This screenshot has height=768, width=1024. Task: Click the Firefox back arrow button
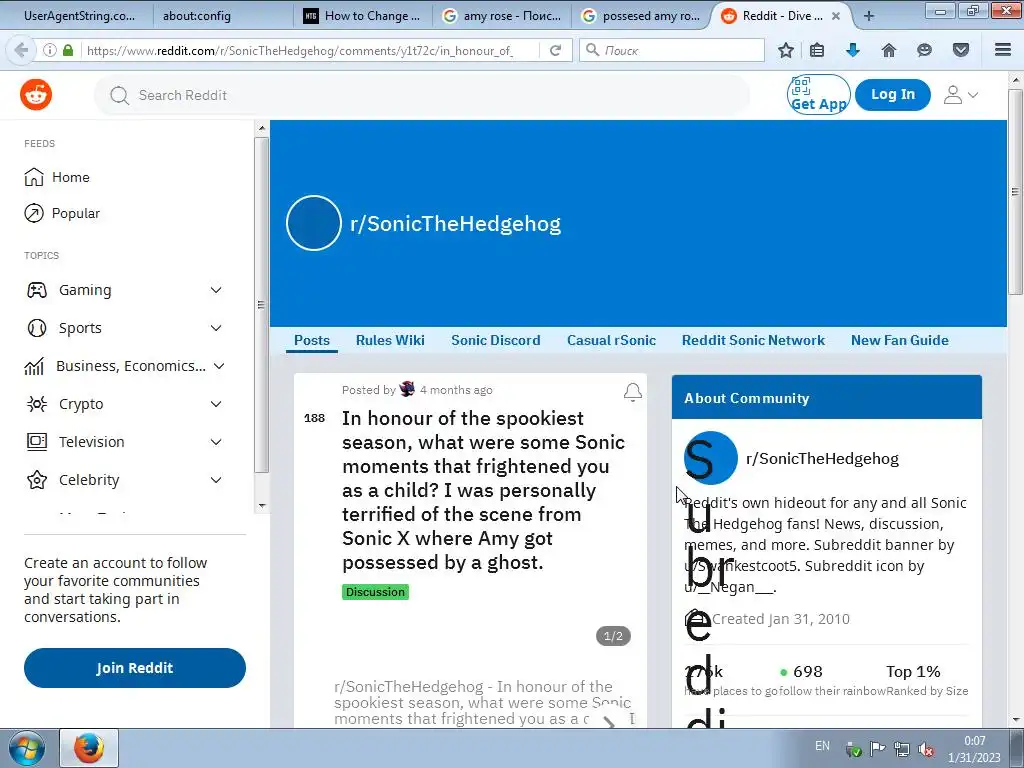click(21, 50)
